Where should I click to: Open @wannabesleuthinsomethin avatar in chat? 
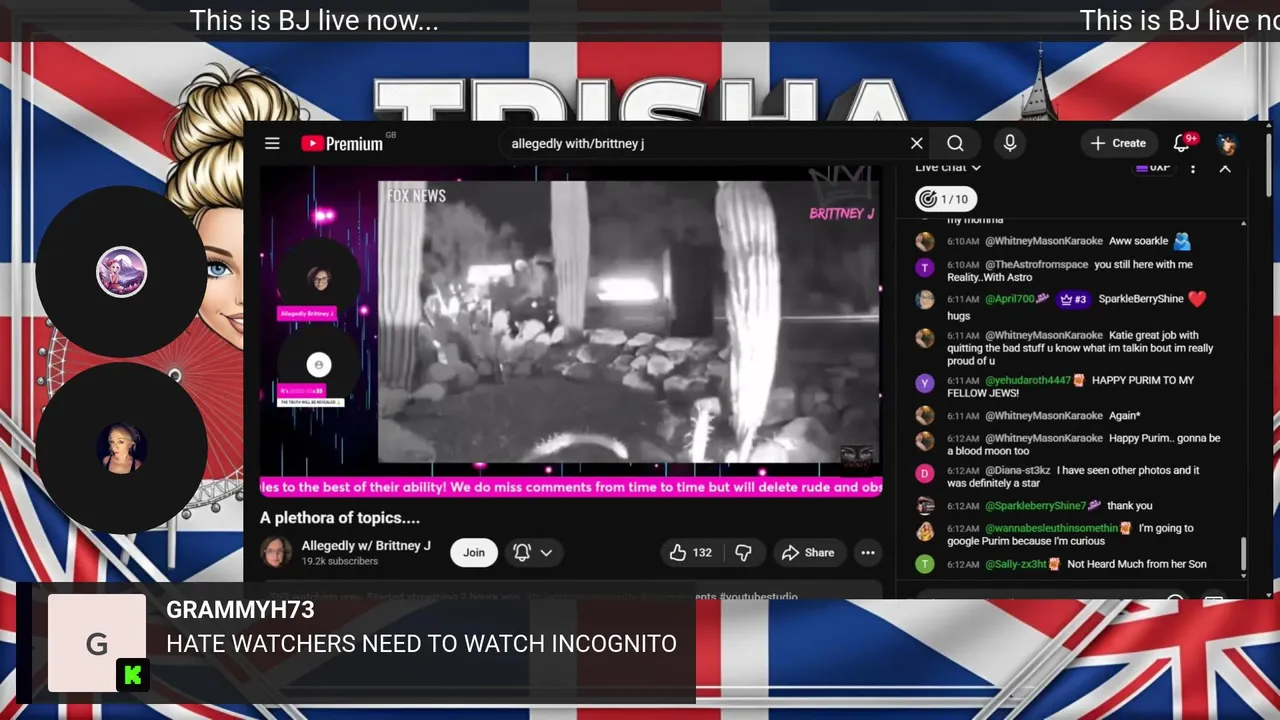925,531
